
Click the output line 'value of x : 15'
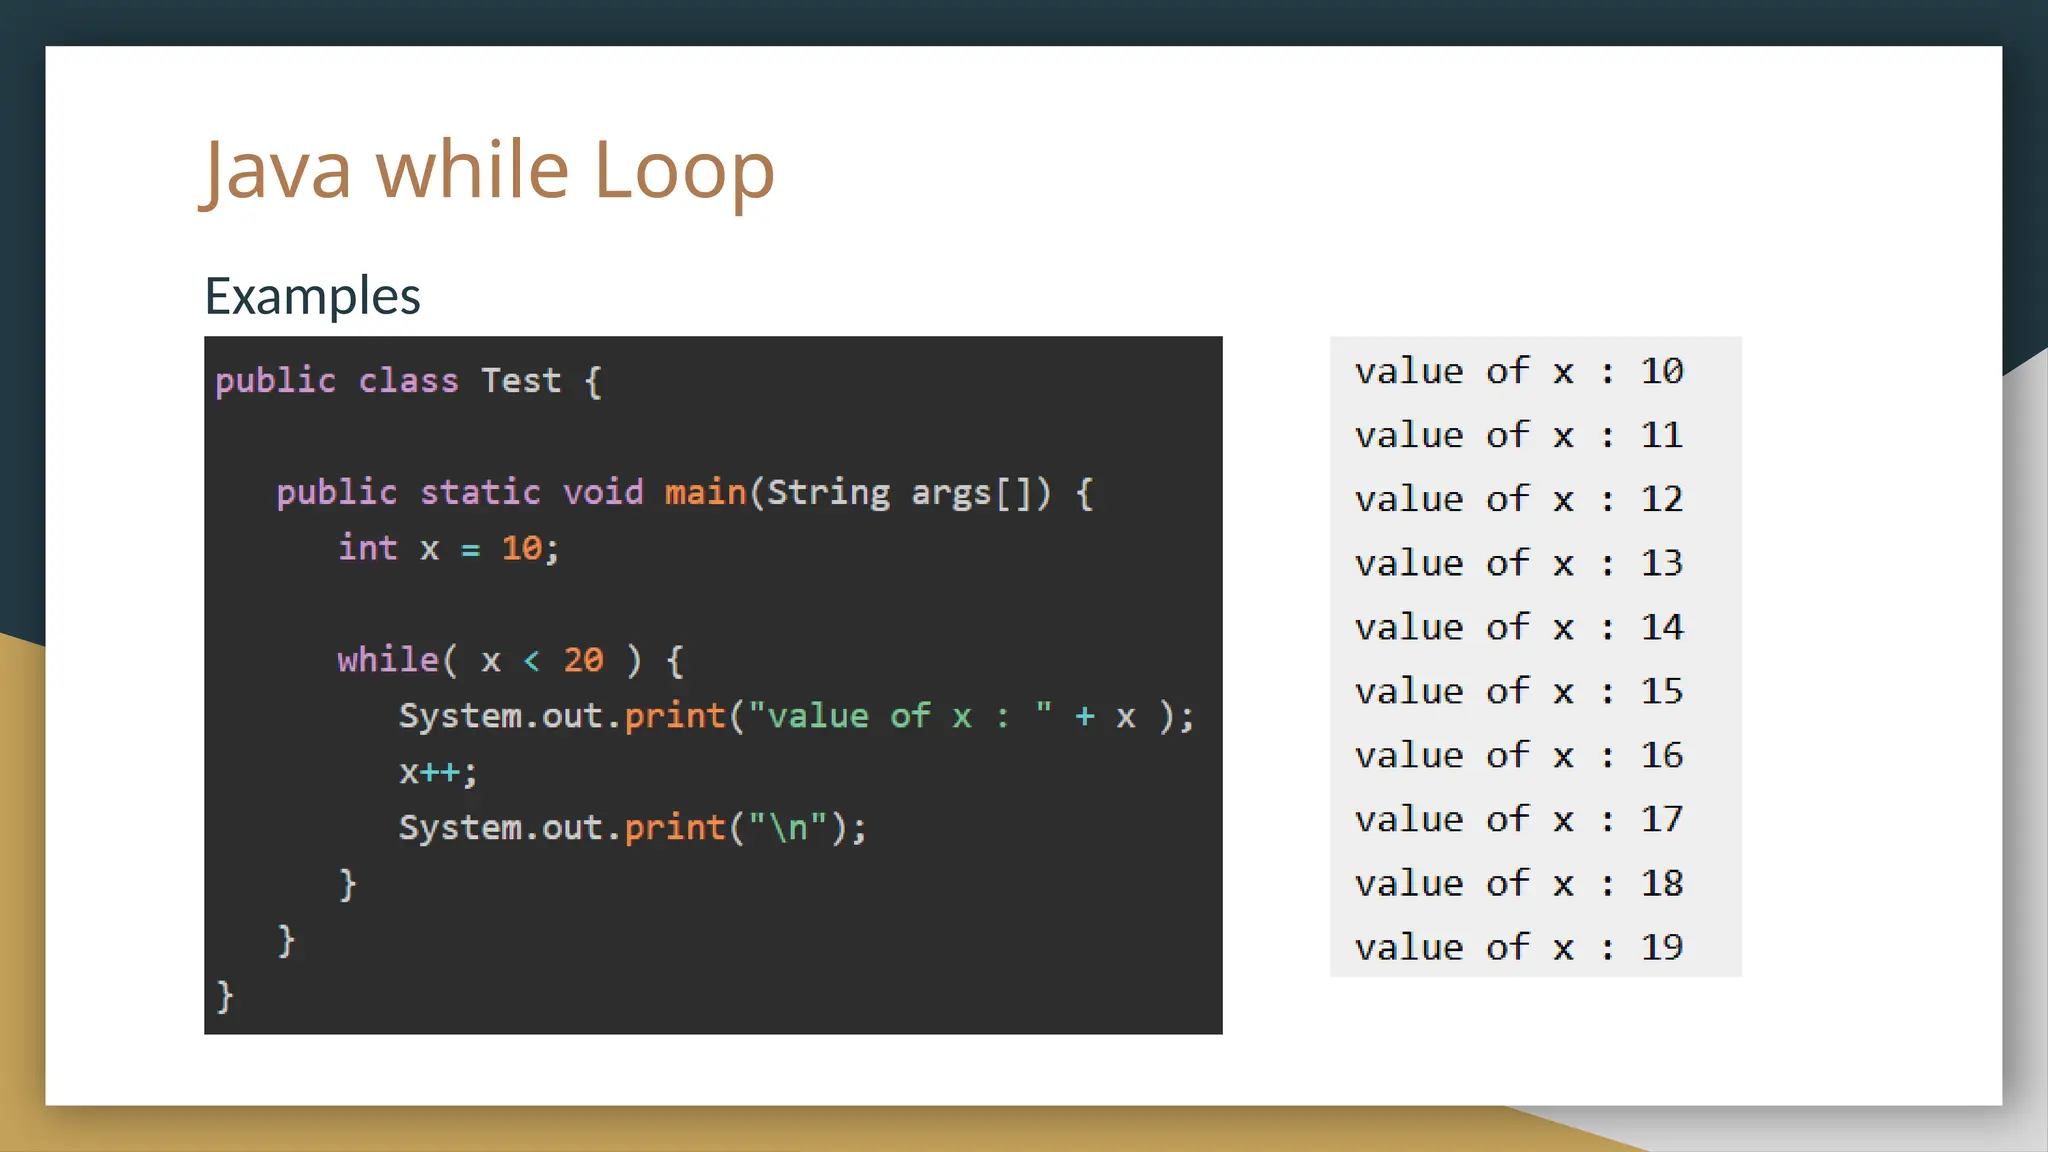pos(1519,691)
